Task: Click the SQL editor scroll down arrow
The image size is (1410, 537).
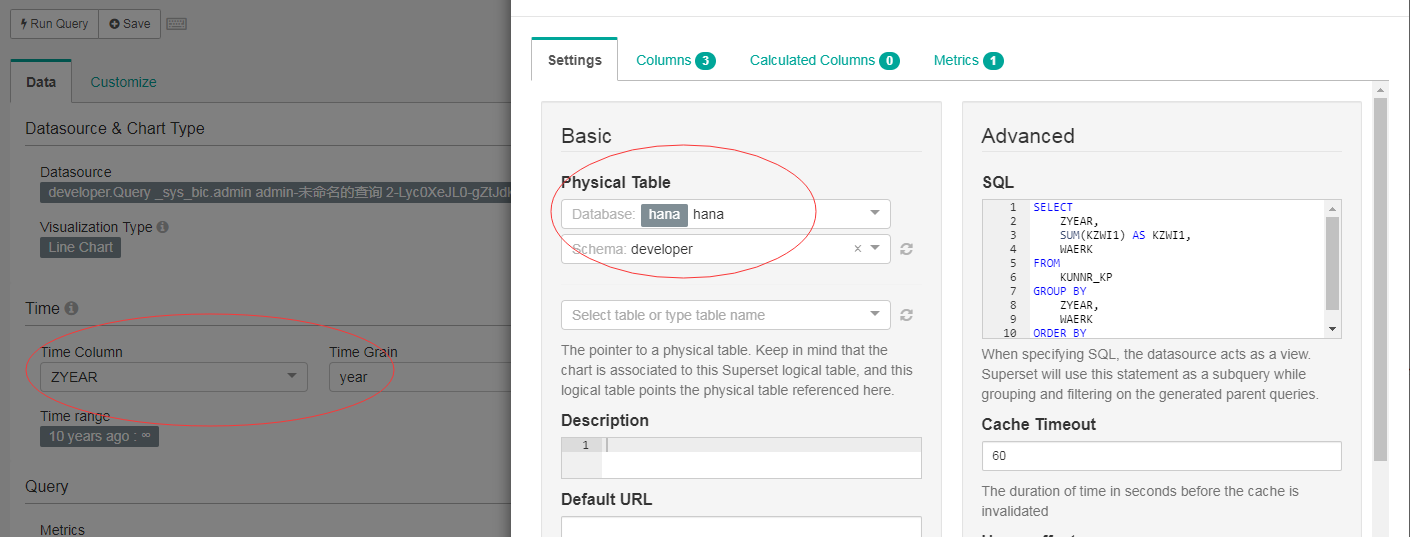Action: point(1332,329)
